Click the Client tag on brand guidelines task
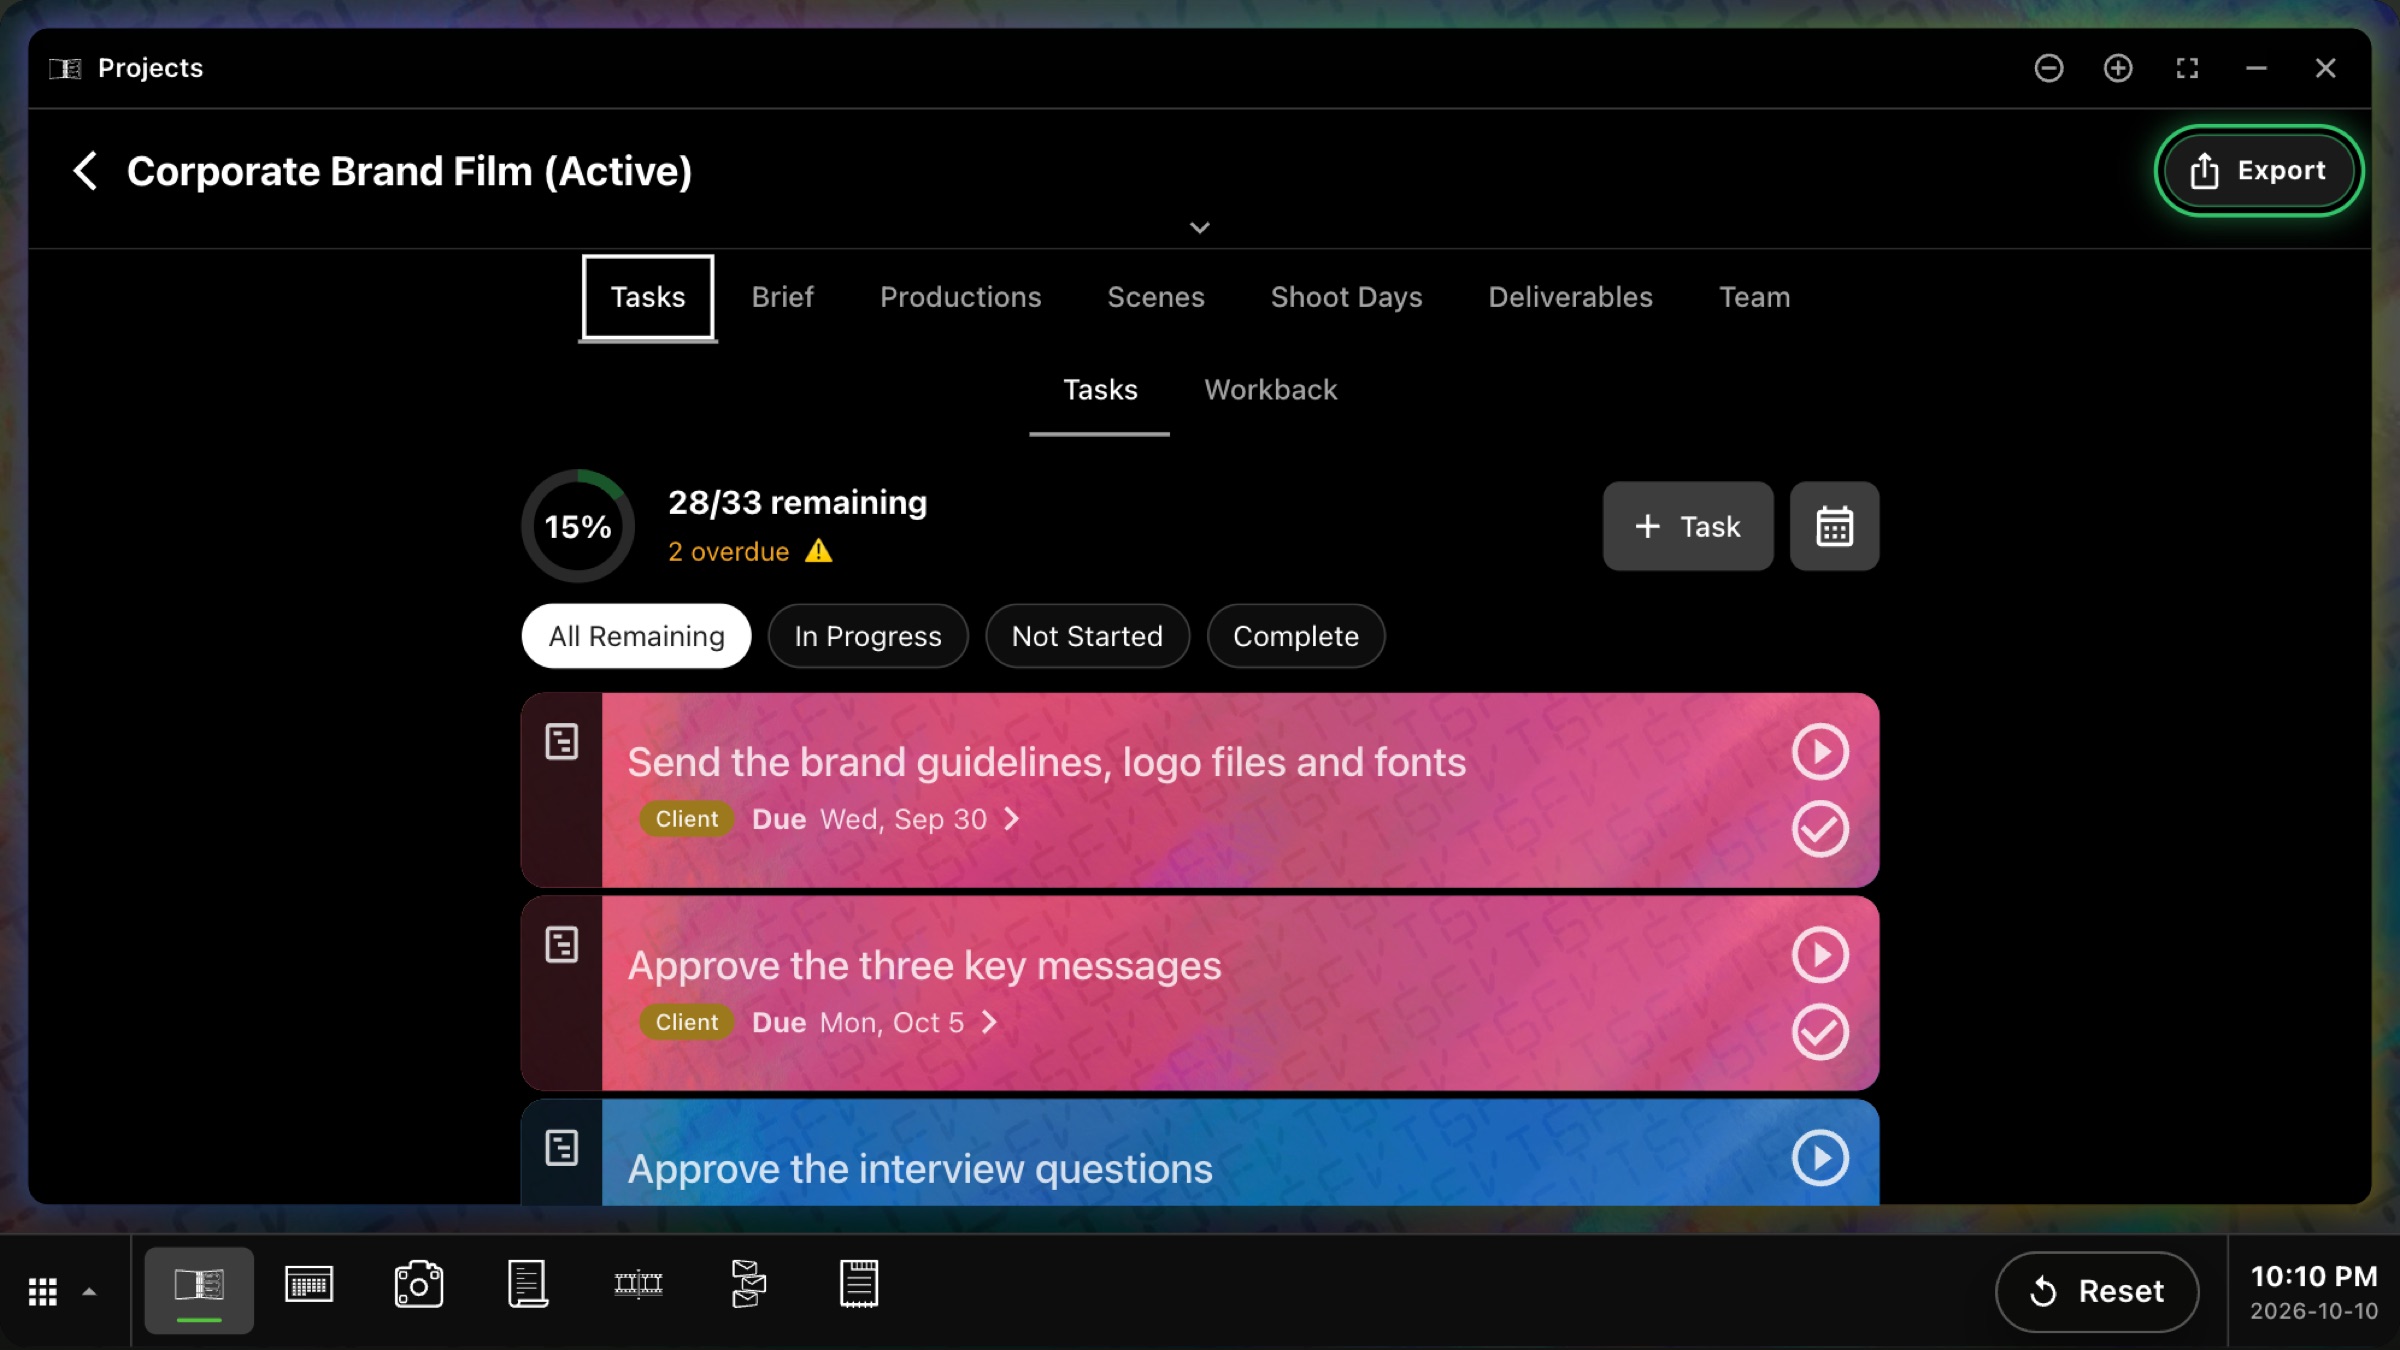This screenshot has width=2400, height=1350. (687, 819)
